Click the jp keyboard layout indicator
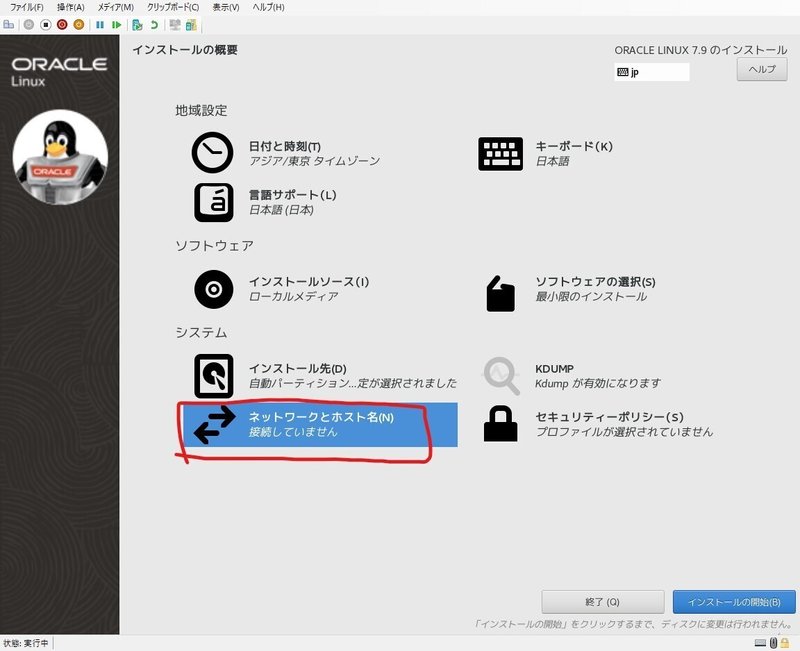This screenshot has height=651, width=800. coord(652,72)
